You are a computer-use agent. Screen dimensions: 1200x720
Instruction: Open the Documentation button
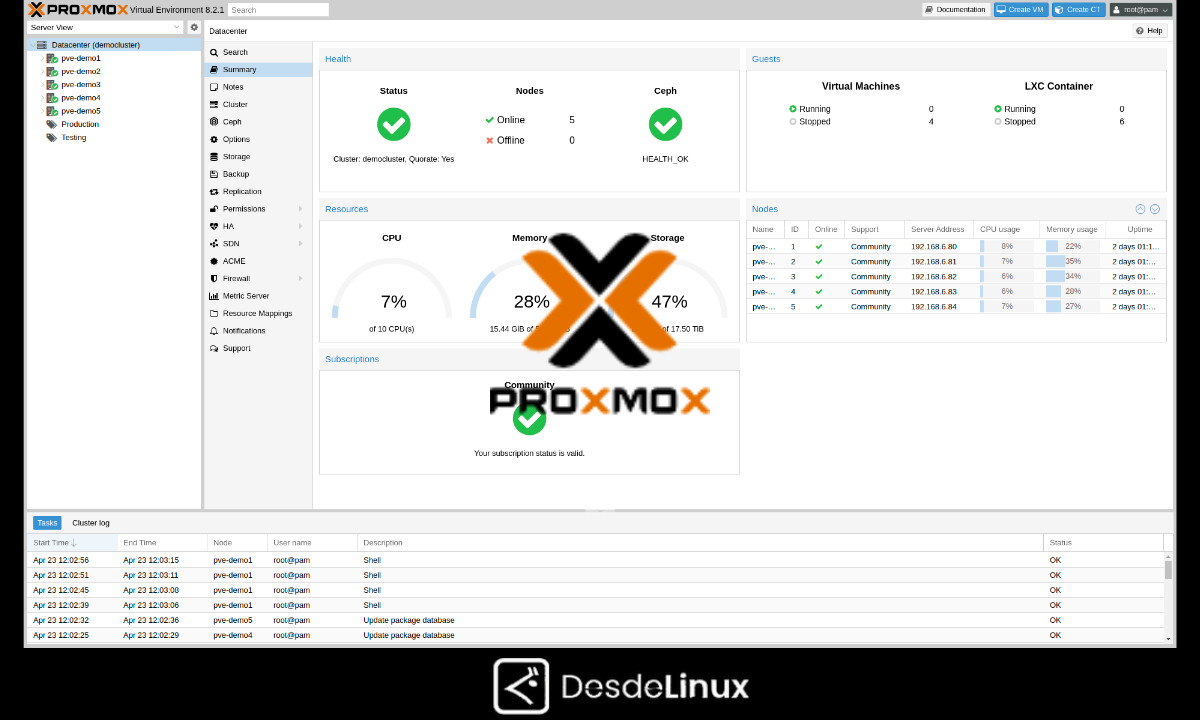coord(955,10)
